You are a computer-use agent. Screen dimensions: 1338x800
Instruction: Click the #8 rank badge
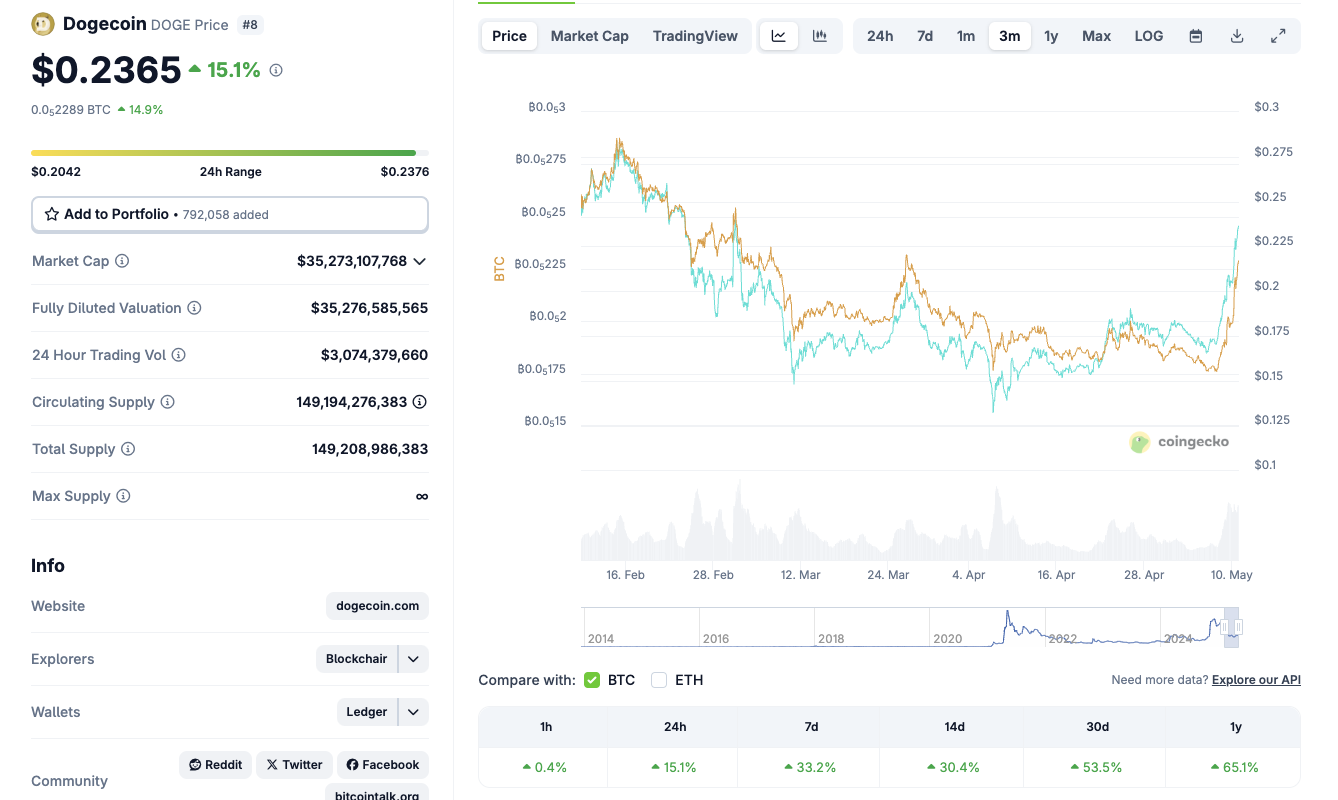[x=250, y=24]
